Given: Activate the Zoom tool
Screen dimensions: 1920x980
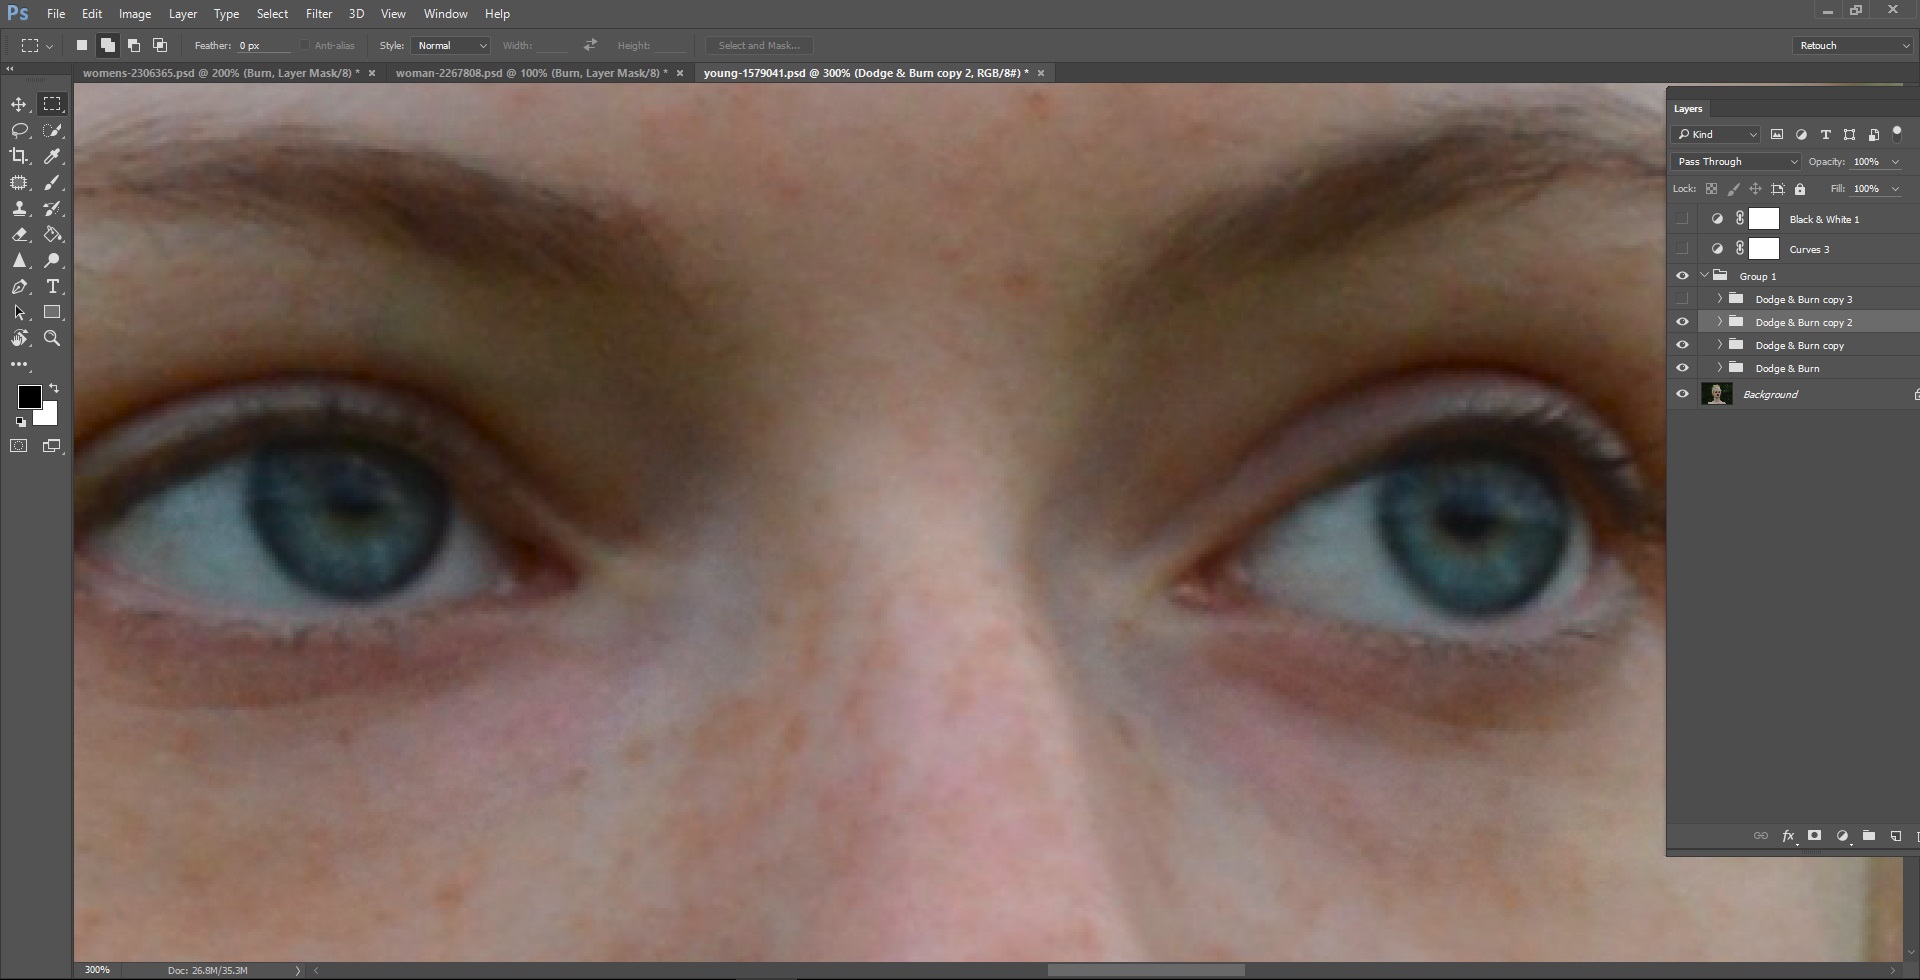Looking at the screenshot, I should [x=52, y=338].
